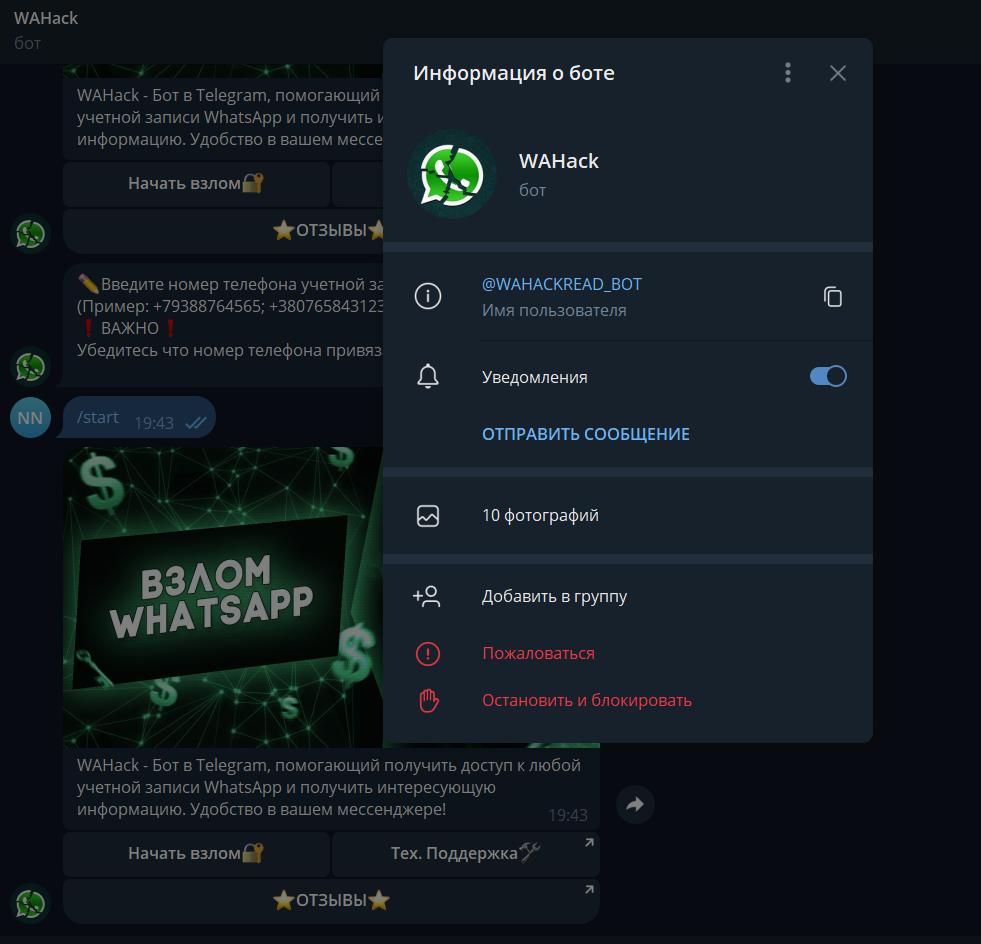Image resolution: width=981 pixels, height=944 pixels.
Task: Click lower Начать взлом bot button
Action: (196, 853)
